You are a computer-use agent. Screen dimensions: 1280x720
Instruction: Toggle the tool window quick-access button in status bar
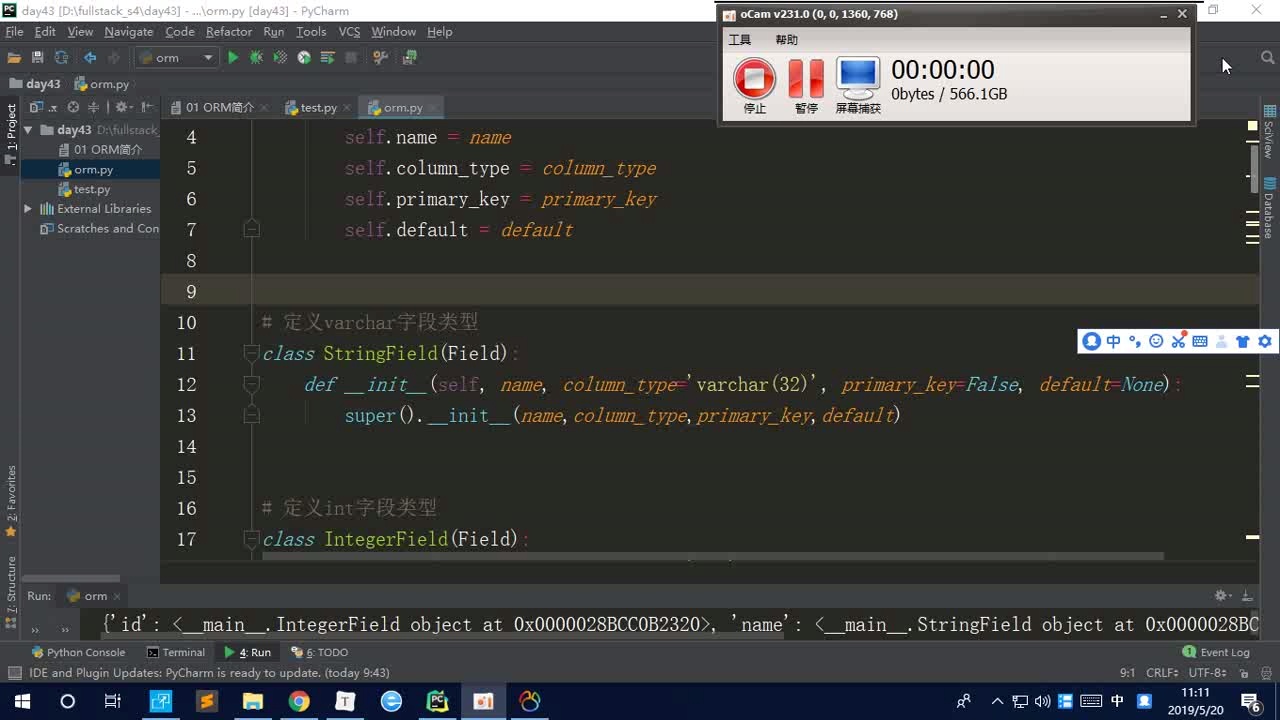click(14, 673)
